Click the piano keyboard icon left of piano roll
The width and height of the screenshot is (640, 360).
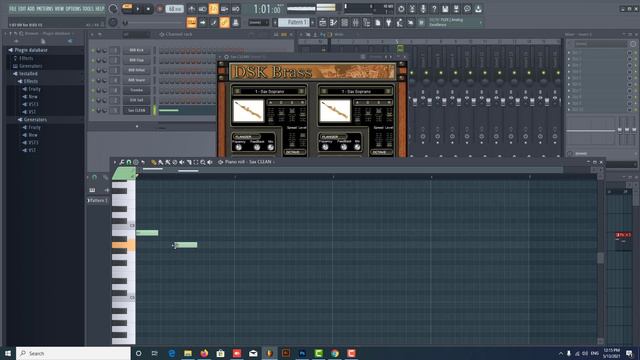pyautogui.click(x=92, y=190)
